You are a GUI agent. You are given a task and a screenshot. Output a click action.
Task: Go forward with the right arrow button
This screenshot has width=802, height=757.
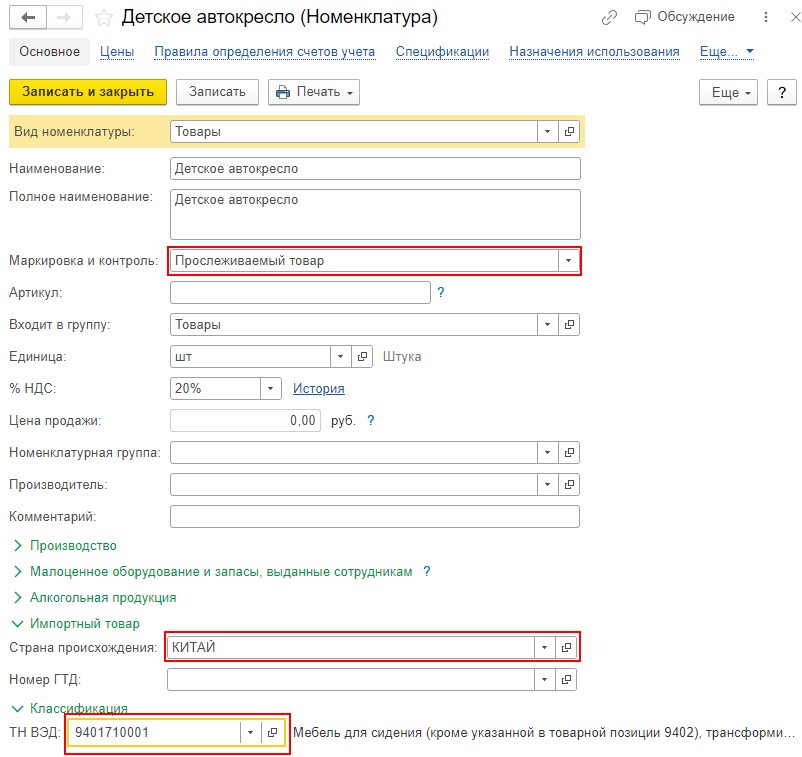(x=64, y=18)
